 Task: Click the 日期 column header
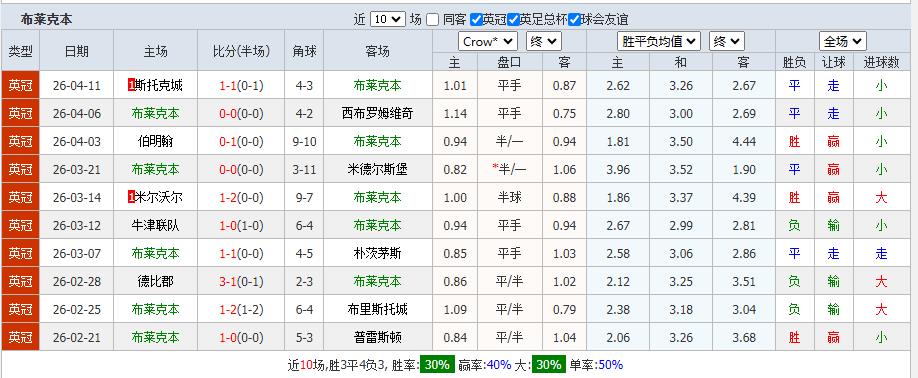click(x=77, y=51)
